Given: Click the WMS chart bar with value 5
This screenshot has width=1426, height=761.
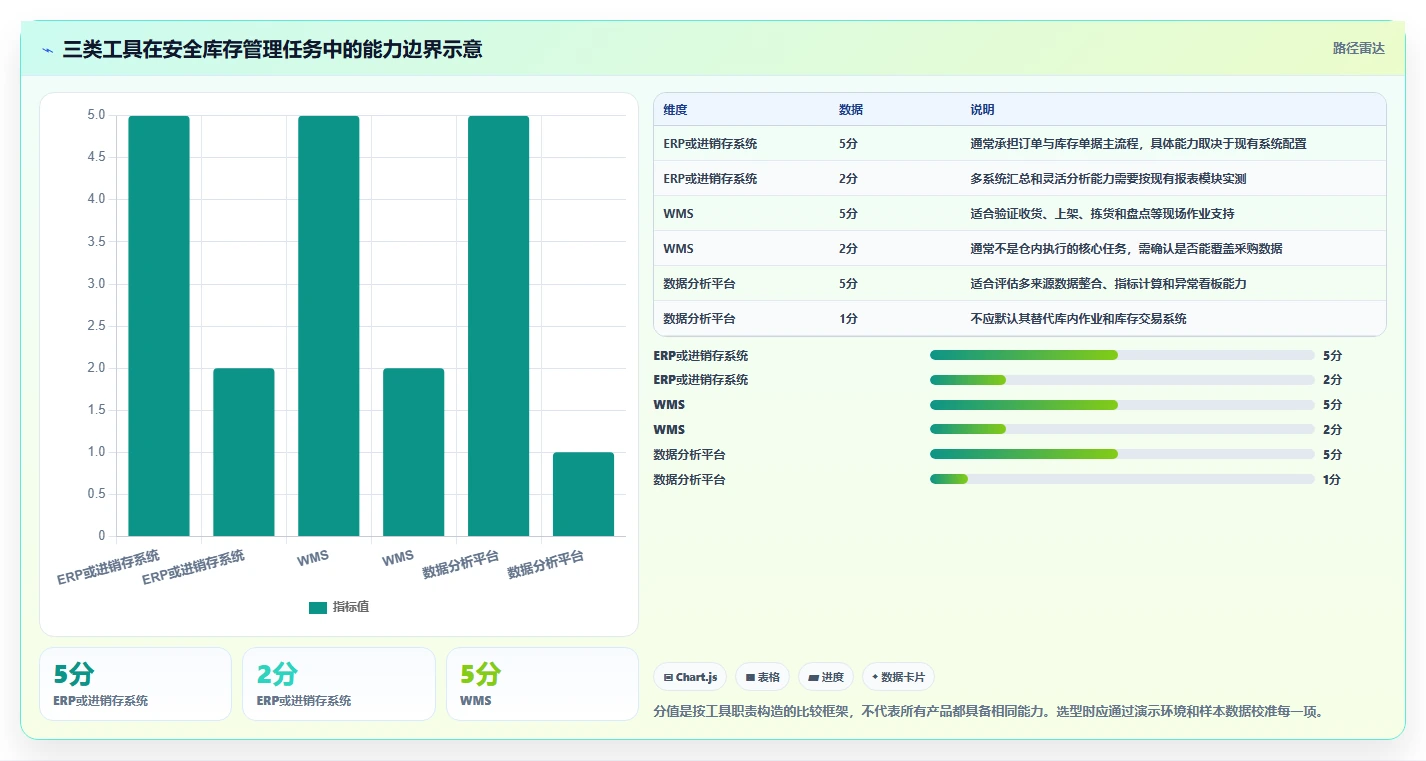Looking at the screenshot, I should (329, 326).
